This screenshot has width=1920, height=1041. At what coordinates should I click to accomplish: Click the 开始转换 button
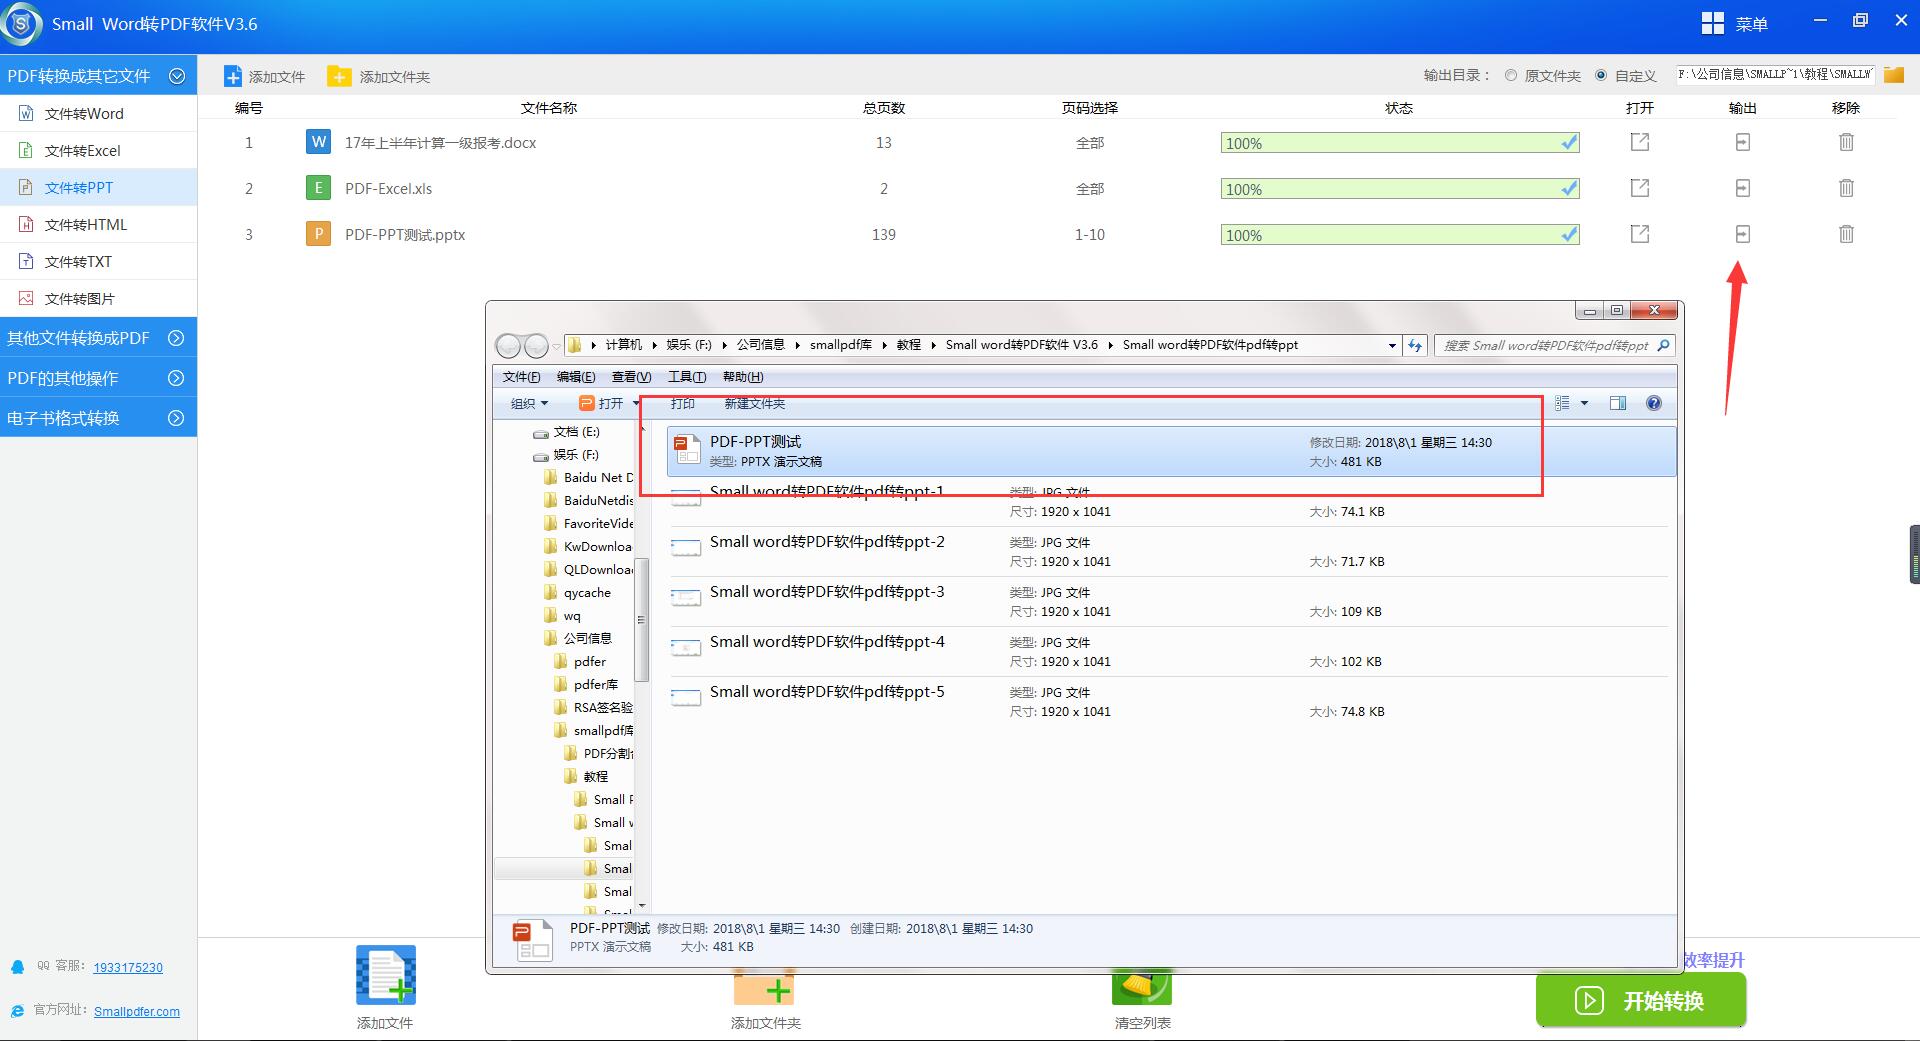click(x=1641, y=1000)
